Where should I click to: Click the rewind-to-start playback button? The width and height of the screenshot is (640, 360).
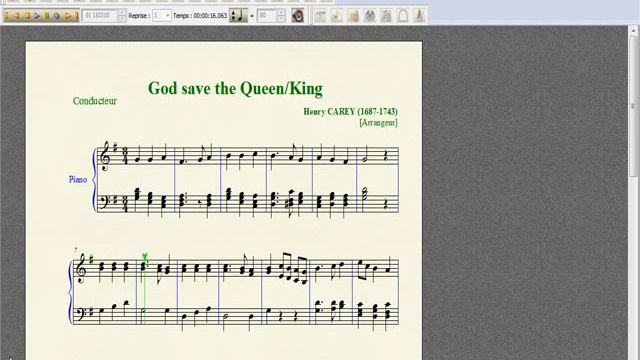pos(12,16)
